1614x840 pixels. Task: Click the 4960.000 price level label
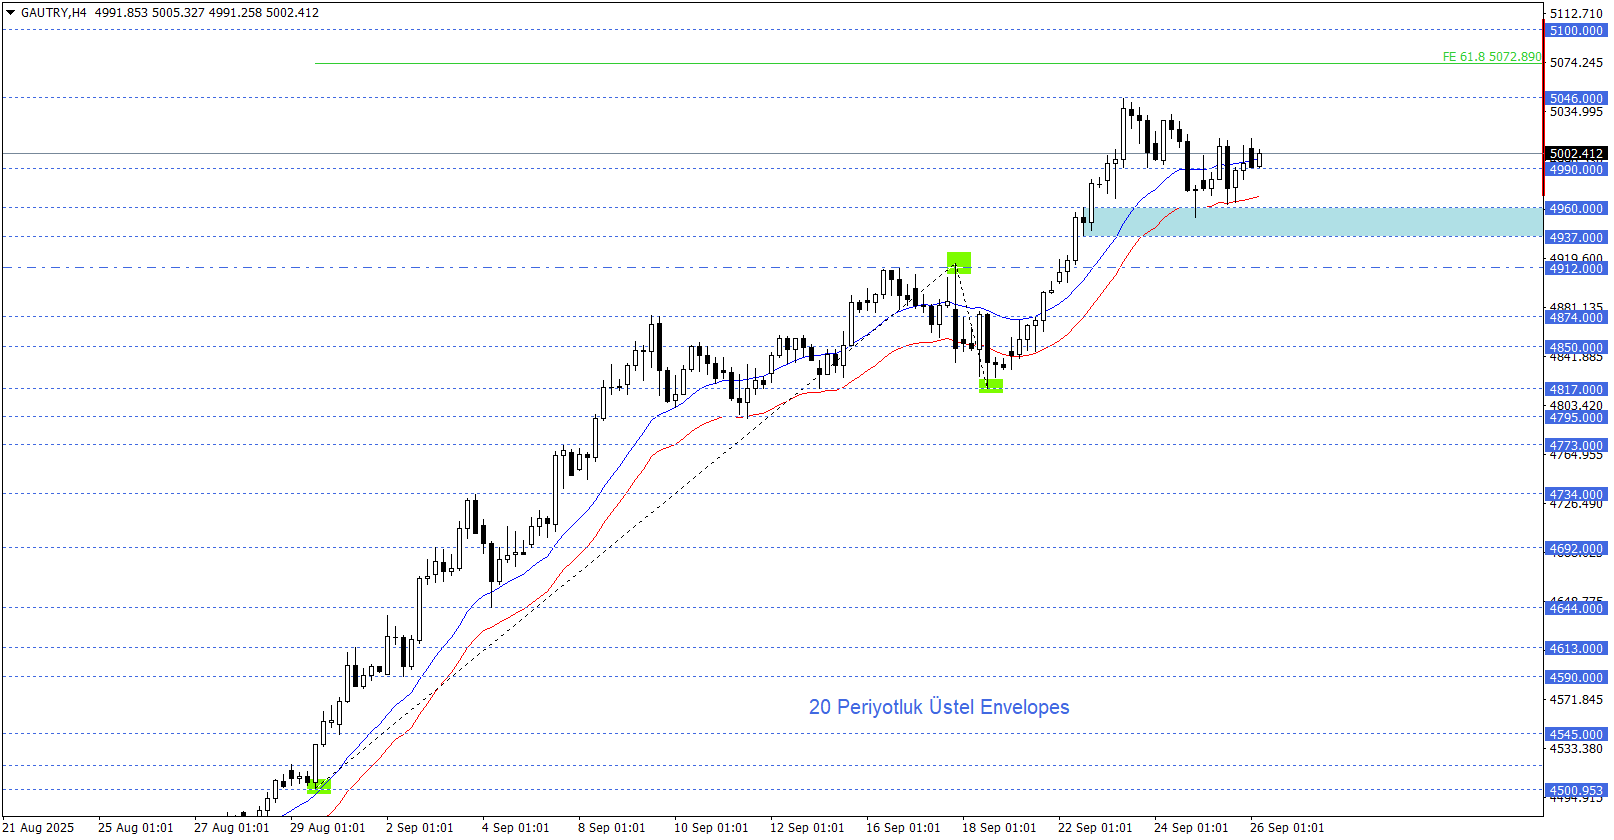(x=1576, y=209)
